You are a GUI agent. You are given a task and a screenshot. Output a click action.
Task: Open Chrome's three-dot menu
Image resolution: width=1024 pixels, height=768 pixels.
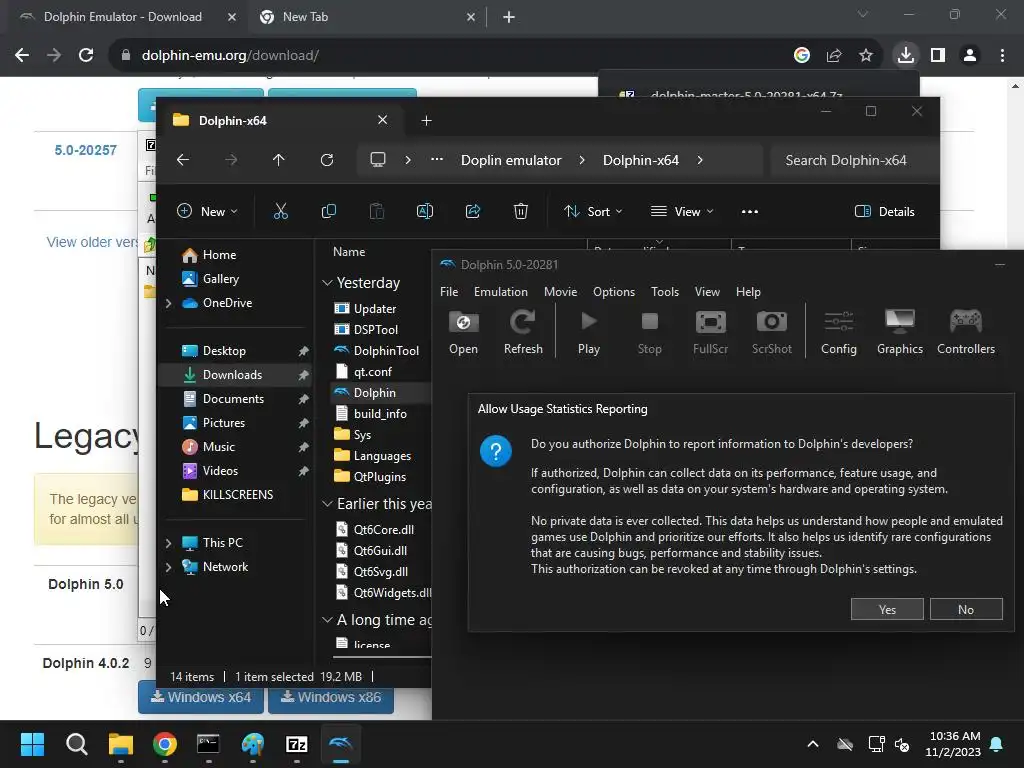click(1002, 55)
